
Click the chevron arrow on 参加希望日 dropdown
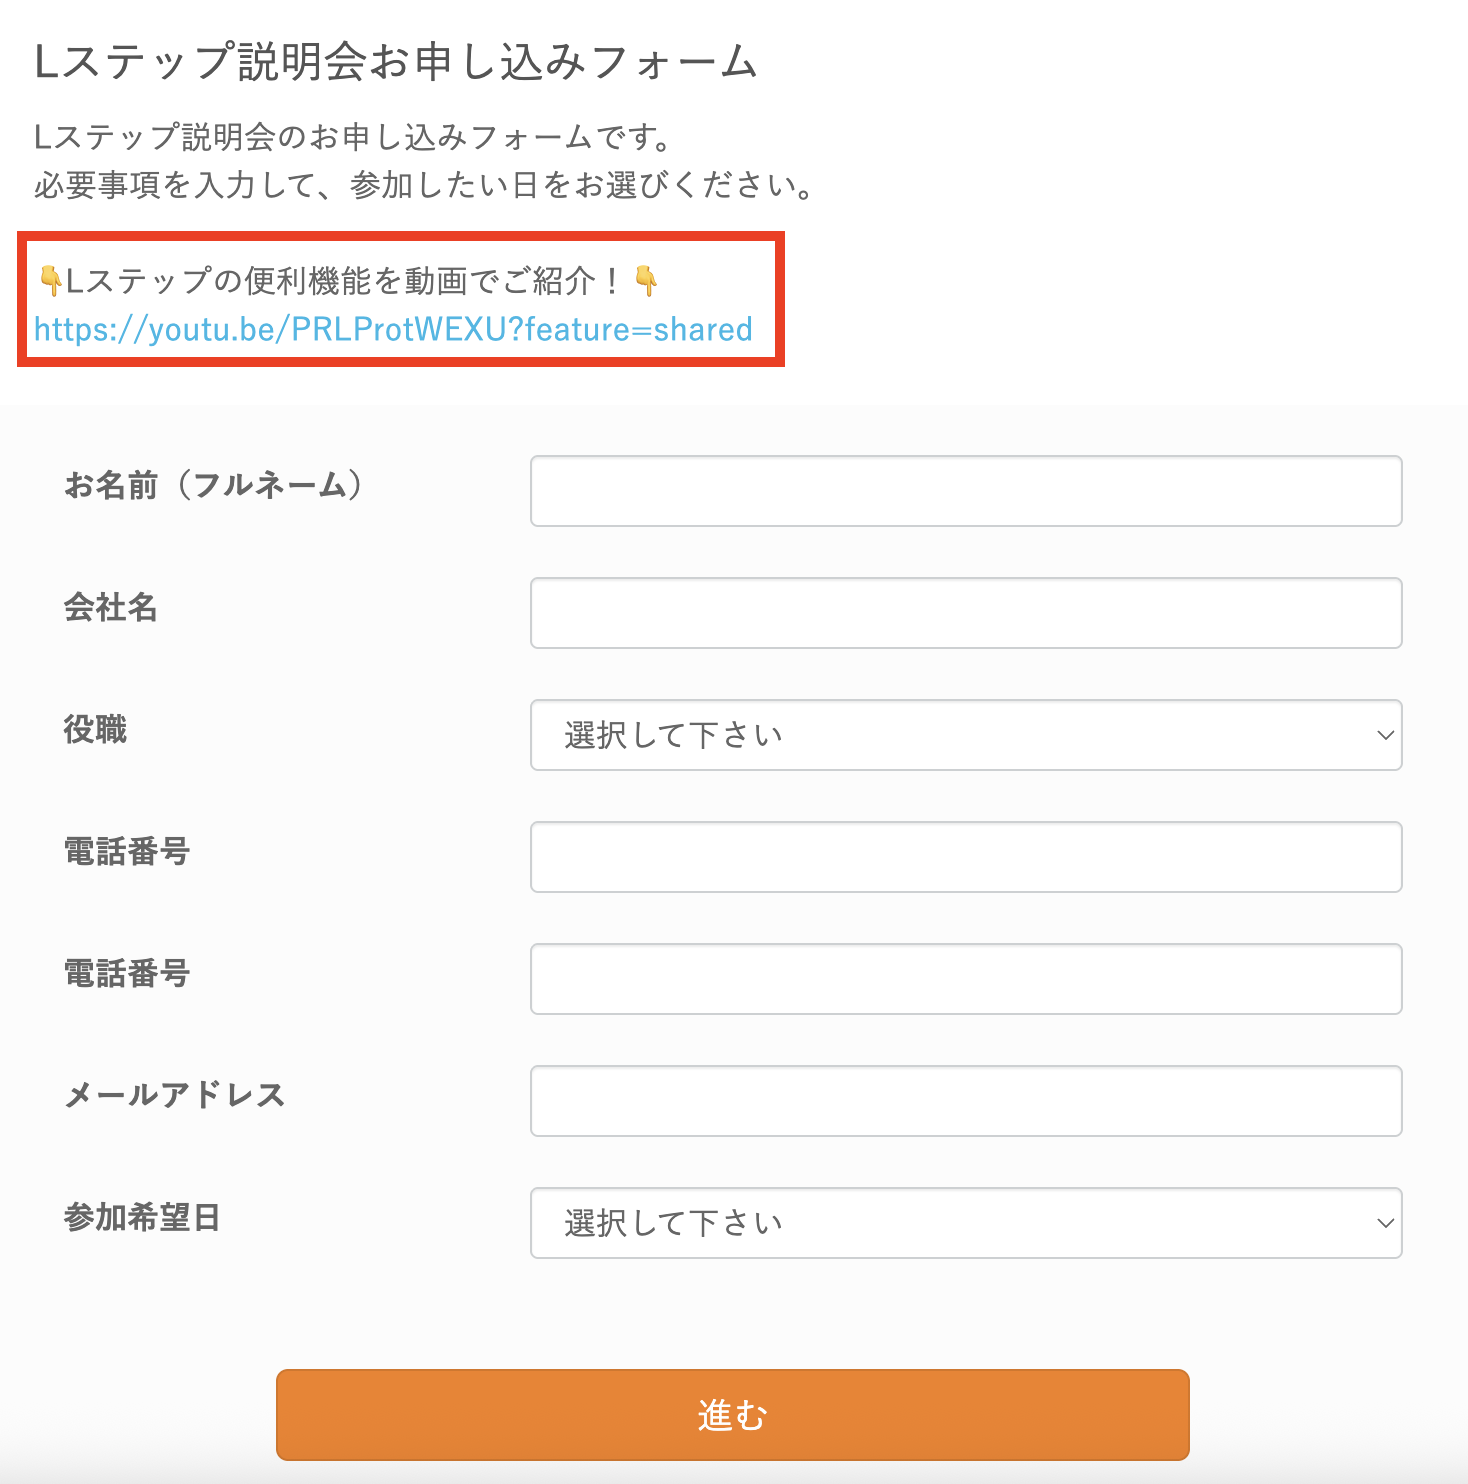coord(1385,1223)
